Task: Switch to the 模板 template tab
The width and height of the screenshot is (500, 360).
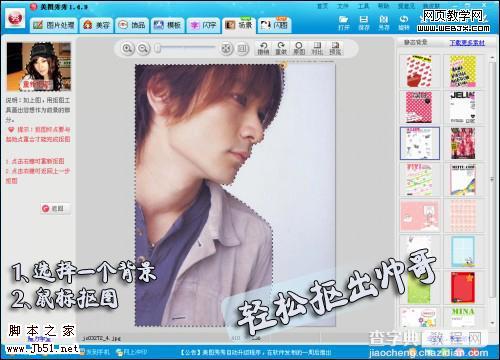Action: pos(168,25)
